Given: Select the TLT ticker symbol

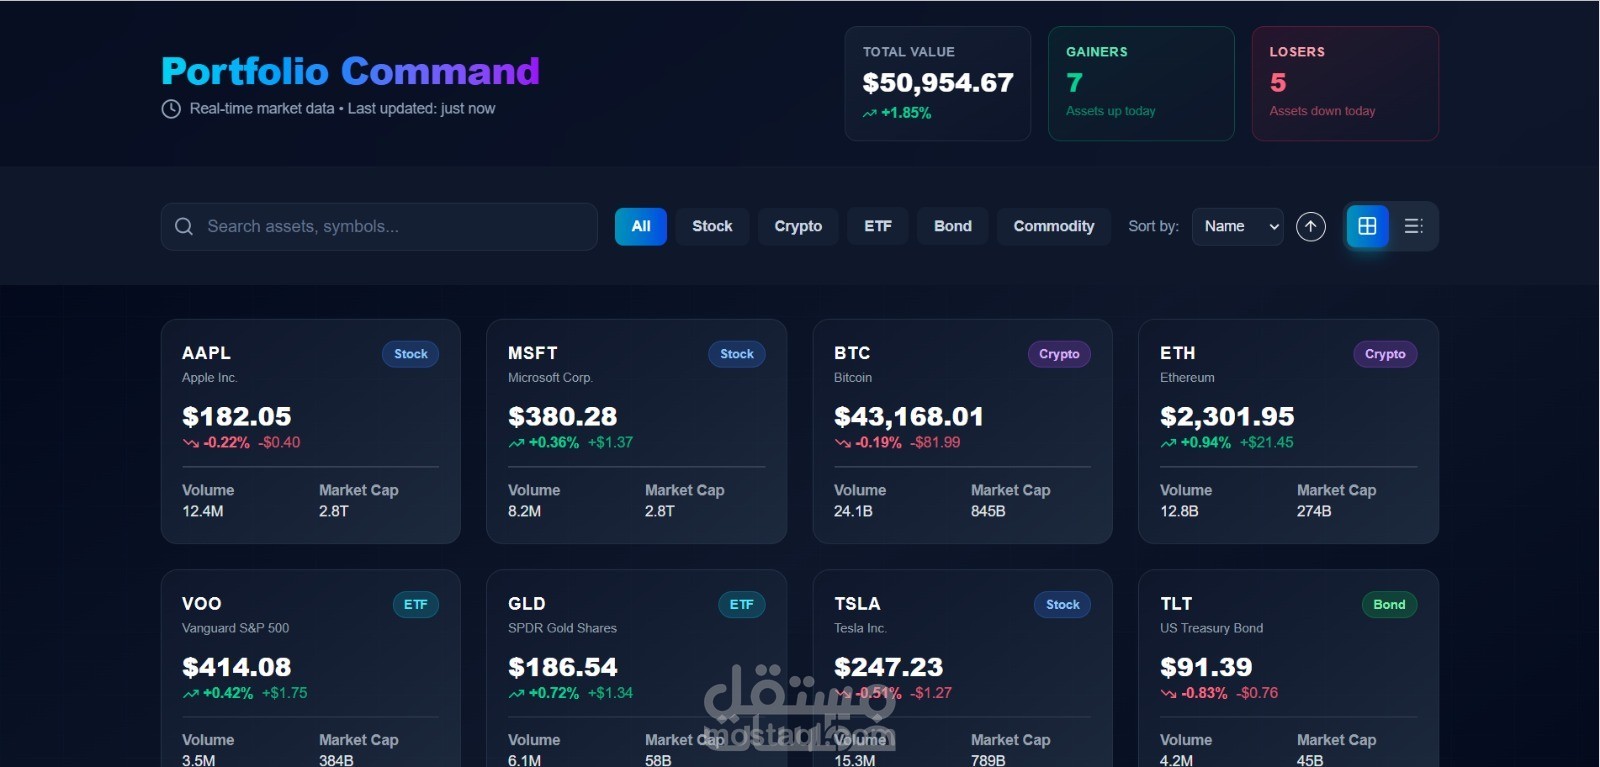Looking at the screenshot, I should click(x=1176, y=603).
